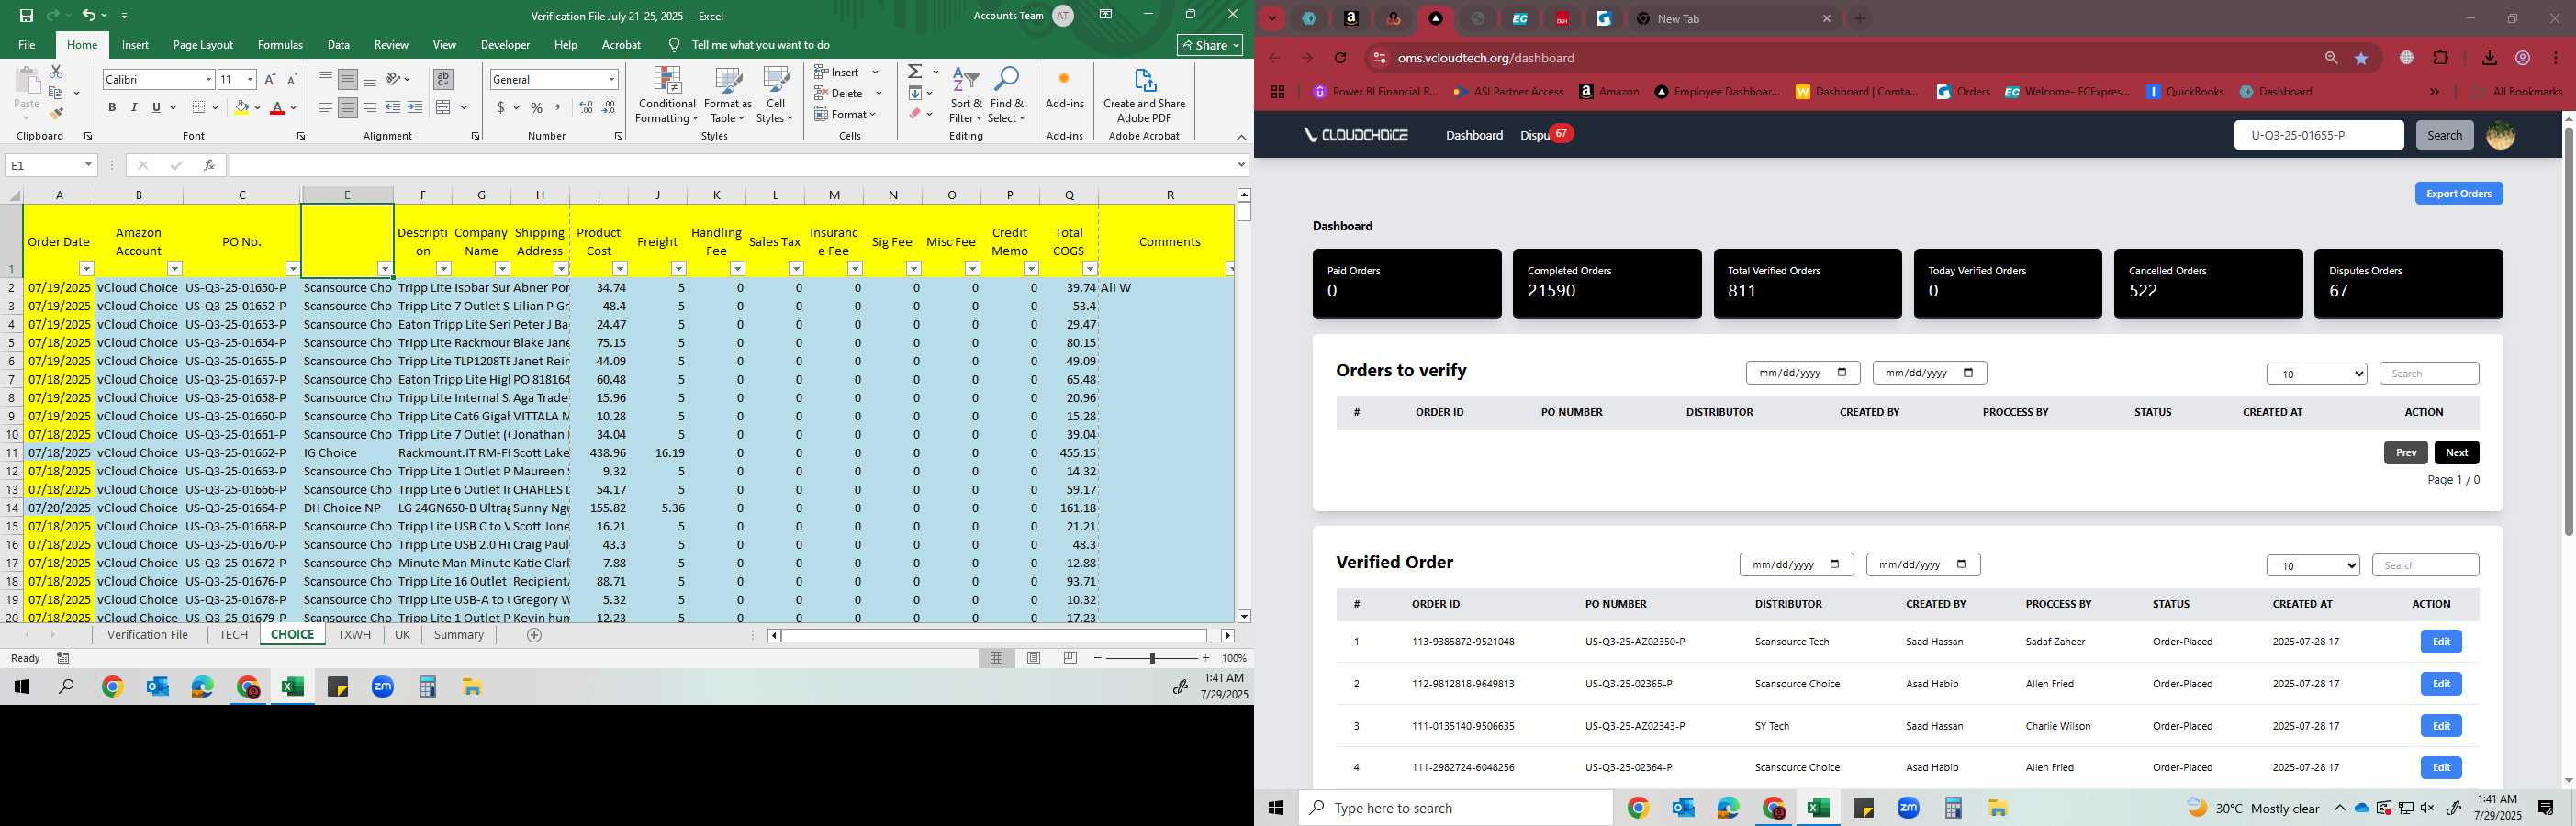Open Find & Select magnifier in Excel
2576x826 pixels.
[1006, 96]
